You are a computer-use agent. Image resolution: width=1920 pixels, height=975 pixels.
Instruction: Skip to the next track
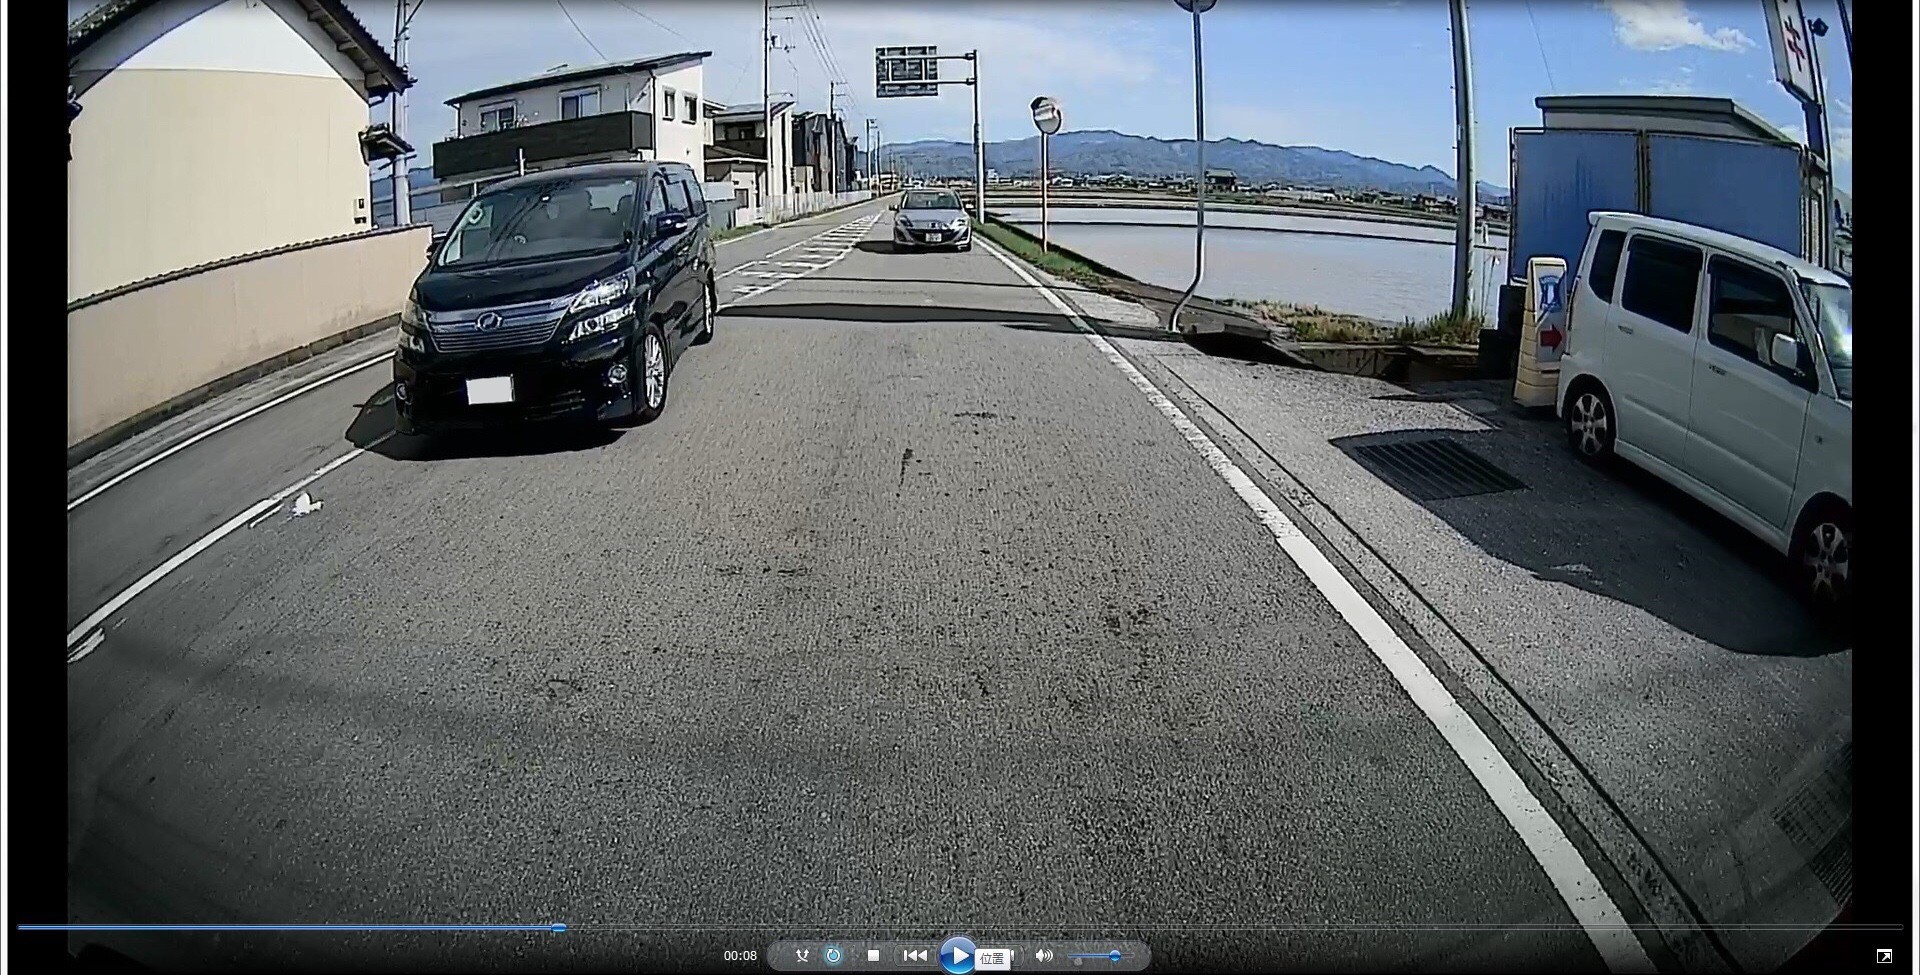point(1012,955)
